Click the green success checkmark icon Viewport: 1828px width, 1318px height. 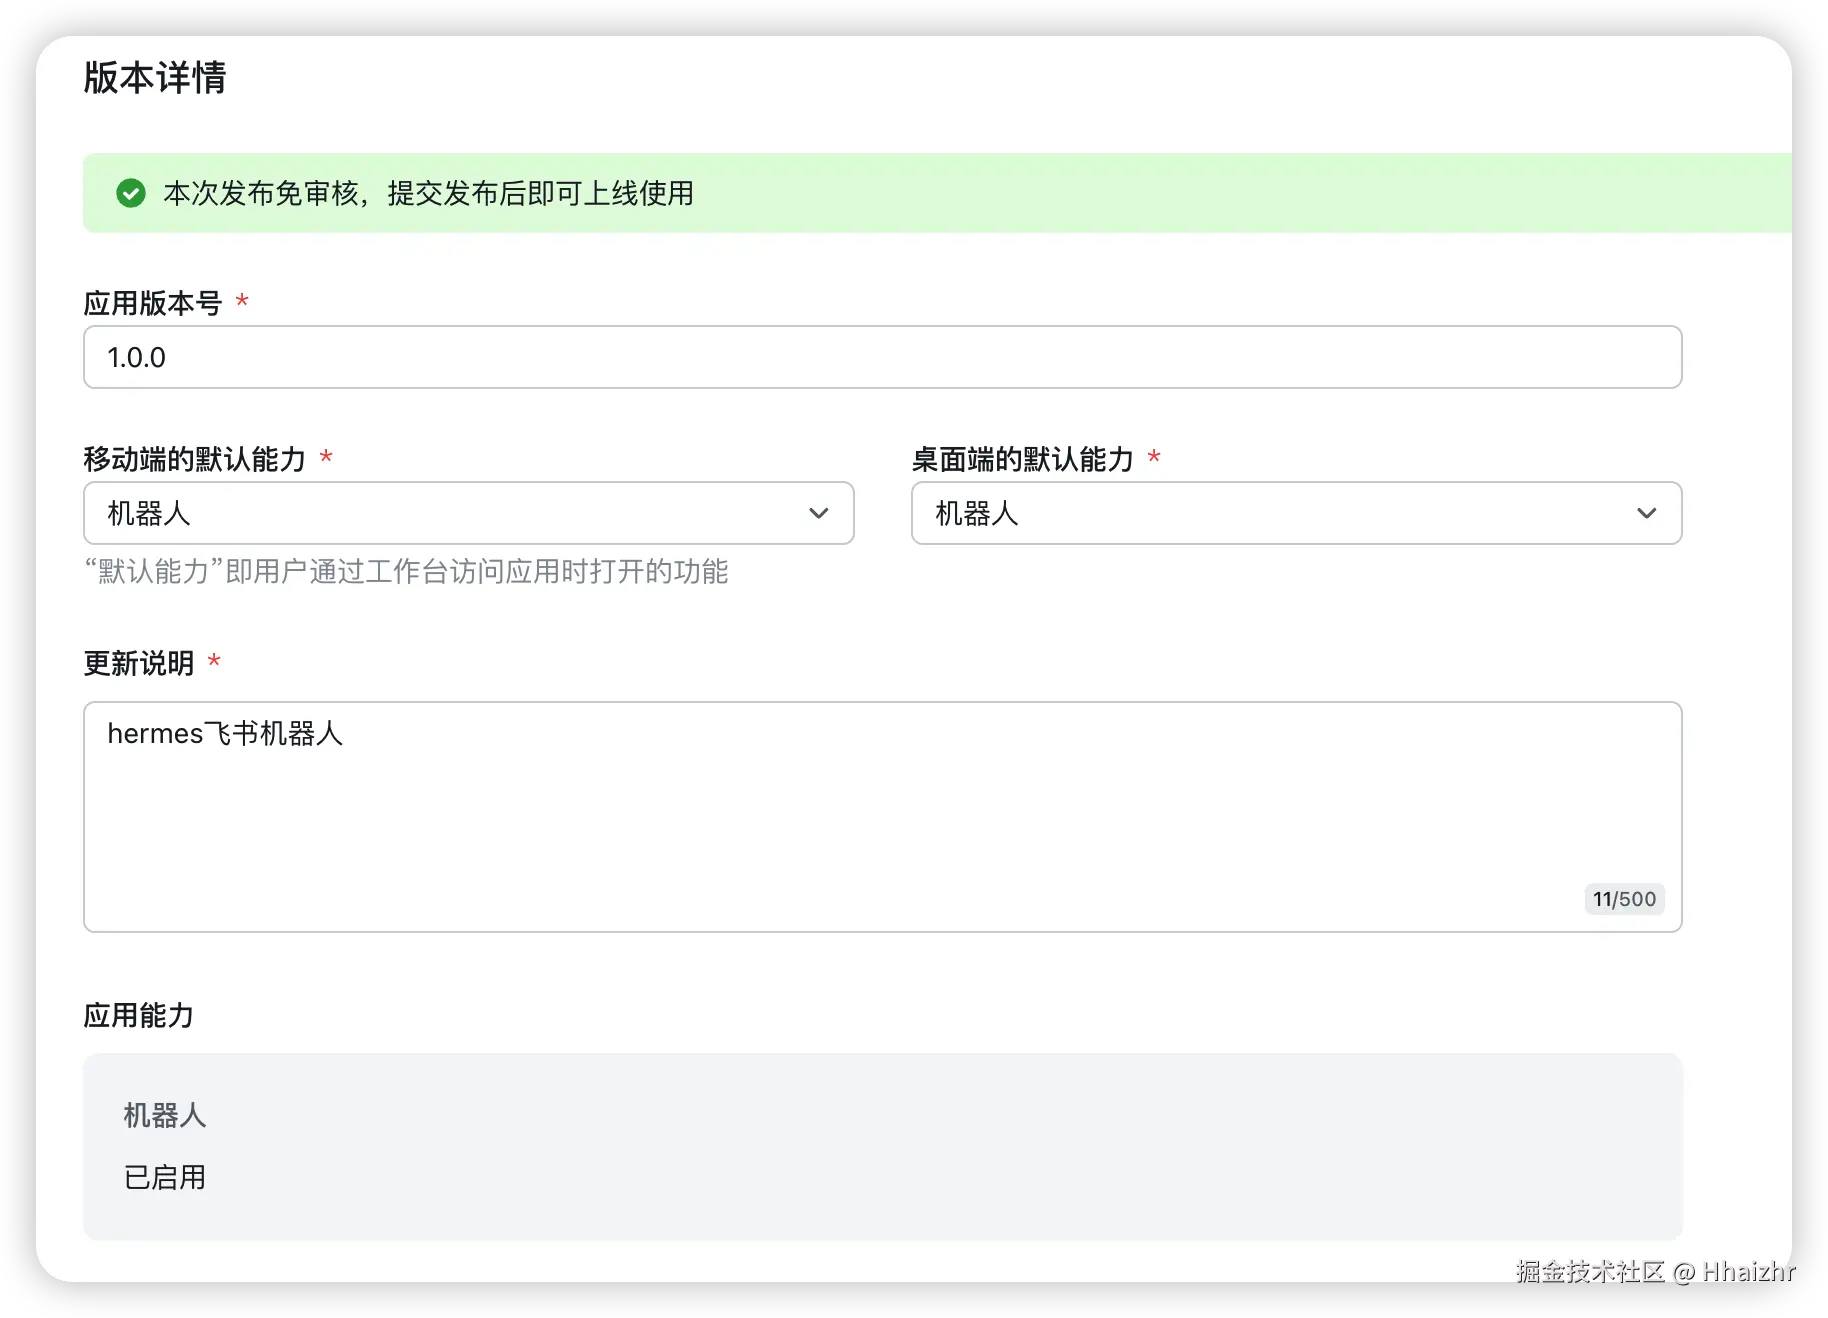[131, 193]
